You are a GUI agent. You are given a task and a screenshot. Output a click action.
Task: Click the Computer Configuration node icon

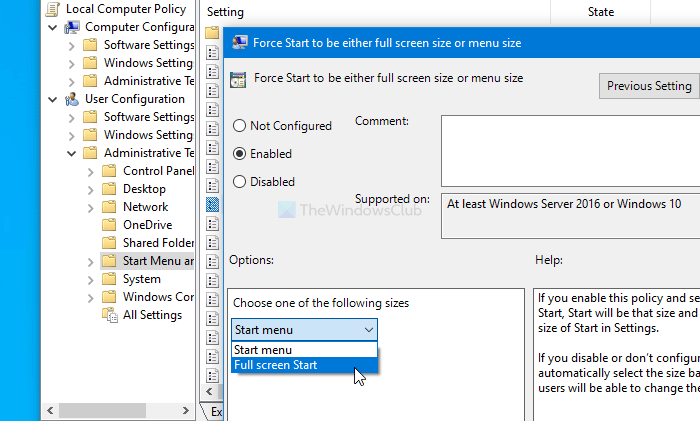point(72,27)
